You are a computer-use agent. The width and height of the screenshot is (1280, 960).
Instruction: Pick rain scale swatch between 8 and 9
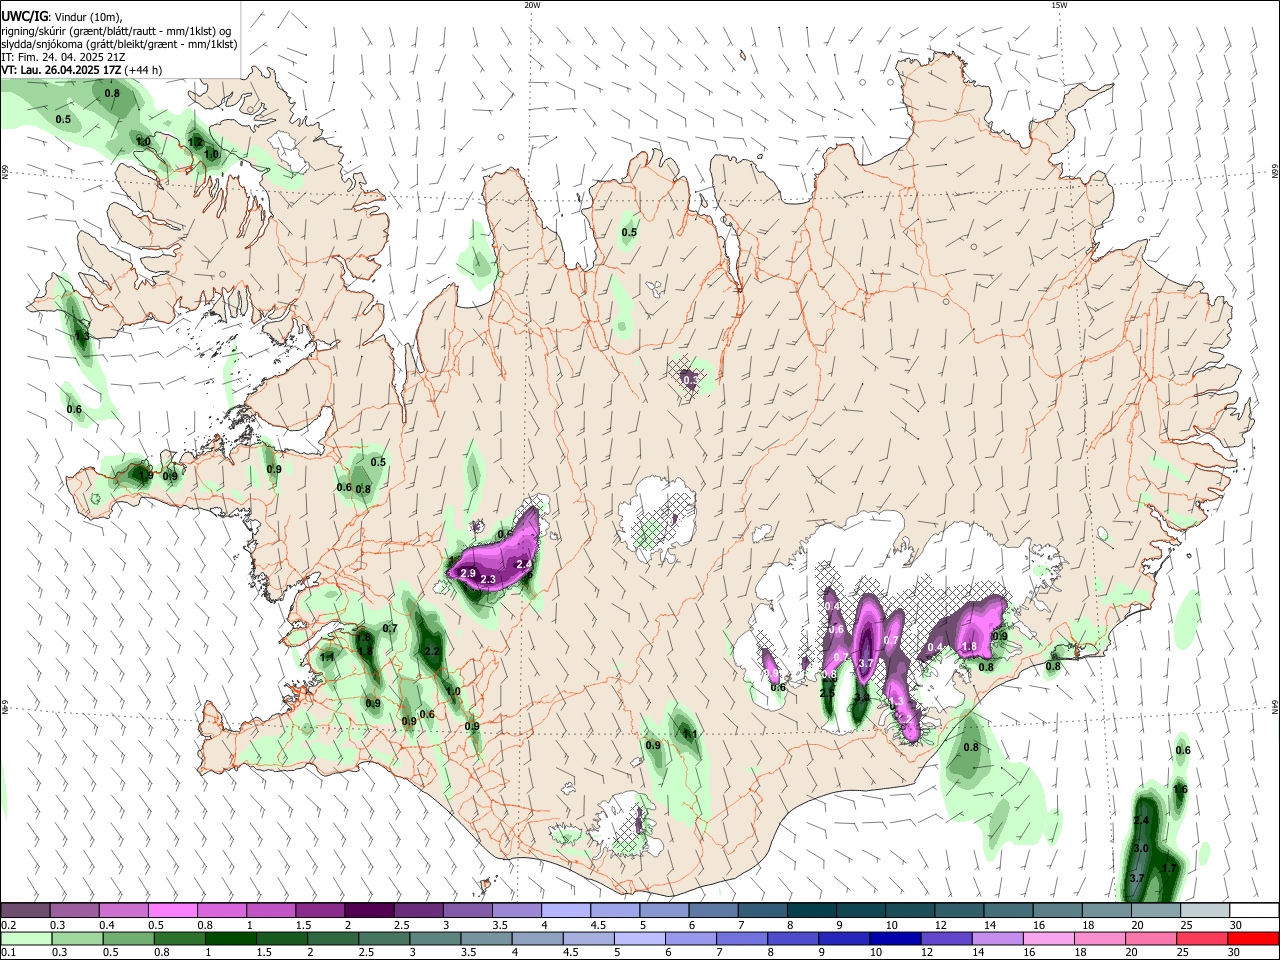(x=792, y=938)
